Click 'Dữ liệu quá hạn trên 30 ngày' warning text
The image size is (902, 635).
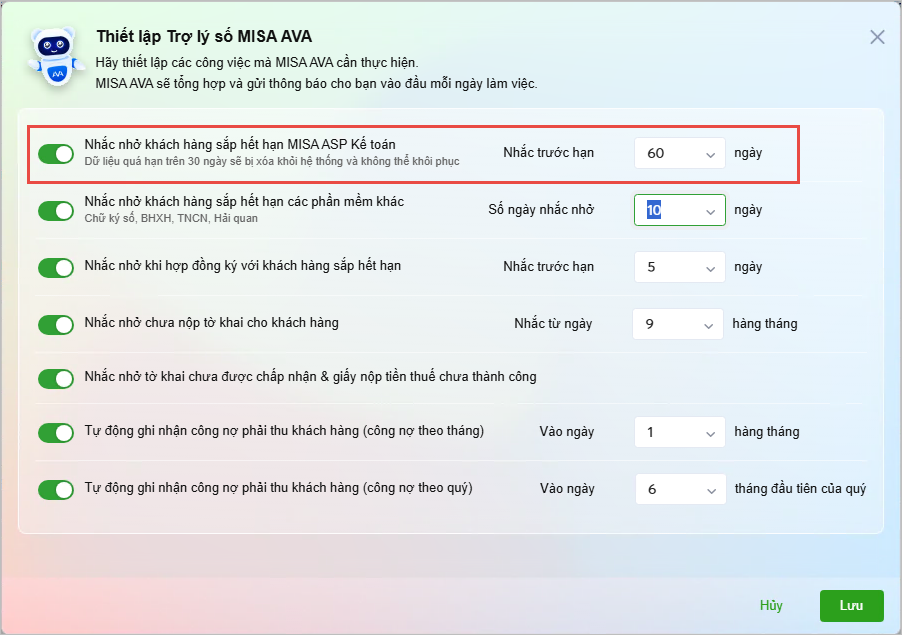coord(272,162)
